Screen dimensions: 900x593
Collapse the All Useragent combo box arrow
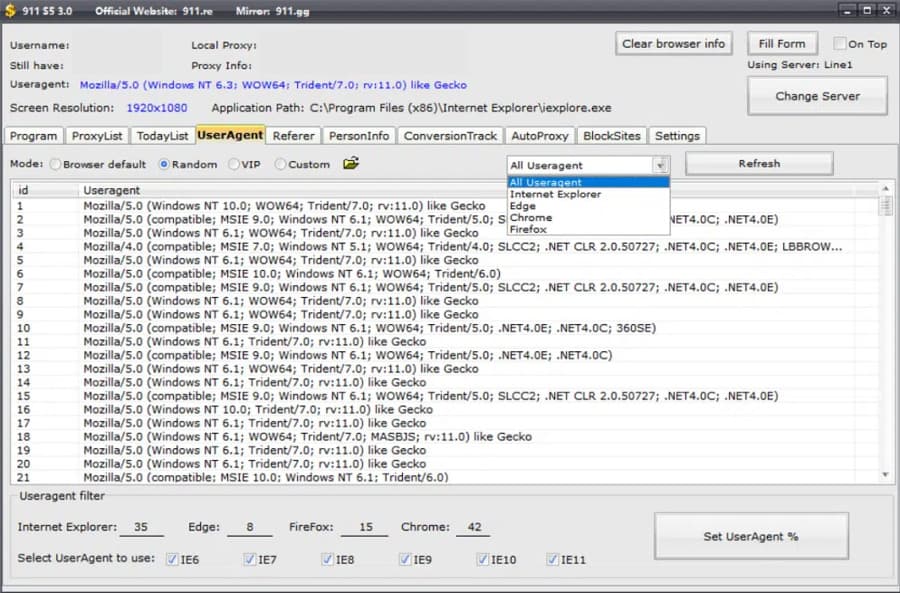pos(661,165)
